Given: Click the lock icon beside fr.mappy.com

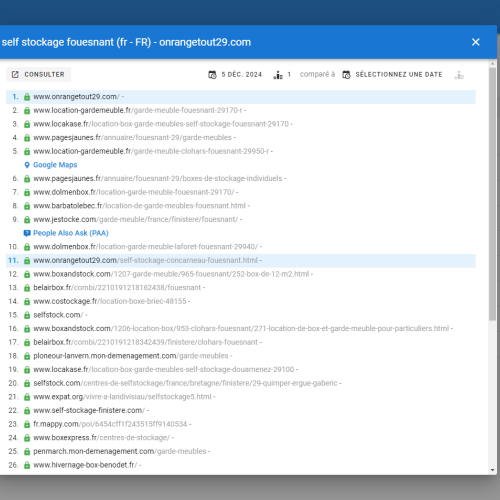Looking at the screenshot, I should coord(27,424).
